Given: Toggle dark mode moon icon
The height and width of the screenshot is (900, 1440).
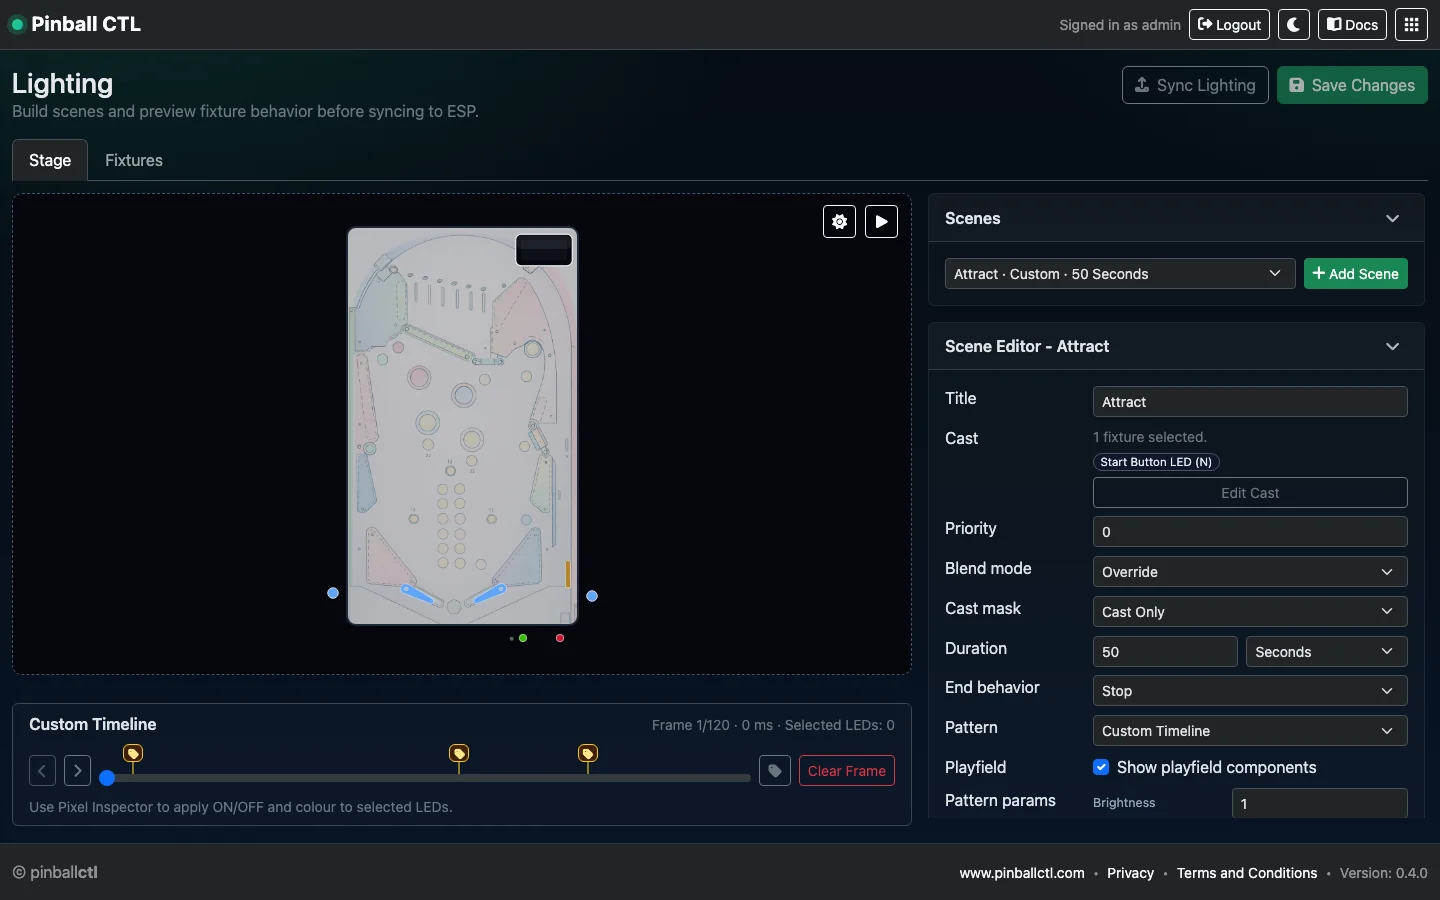Looking at the screenshot, I should click(x=1294, y=25).
